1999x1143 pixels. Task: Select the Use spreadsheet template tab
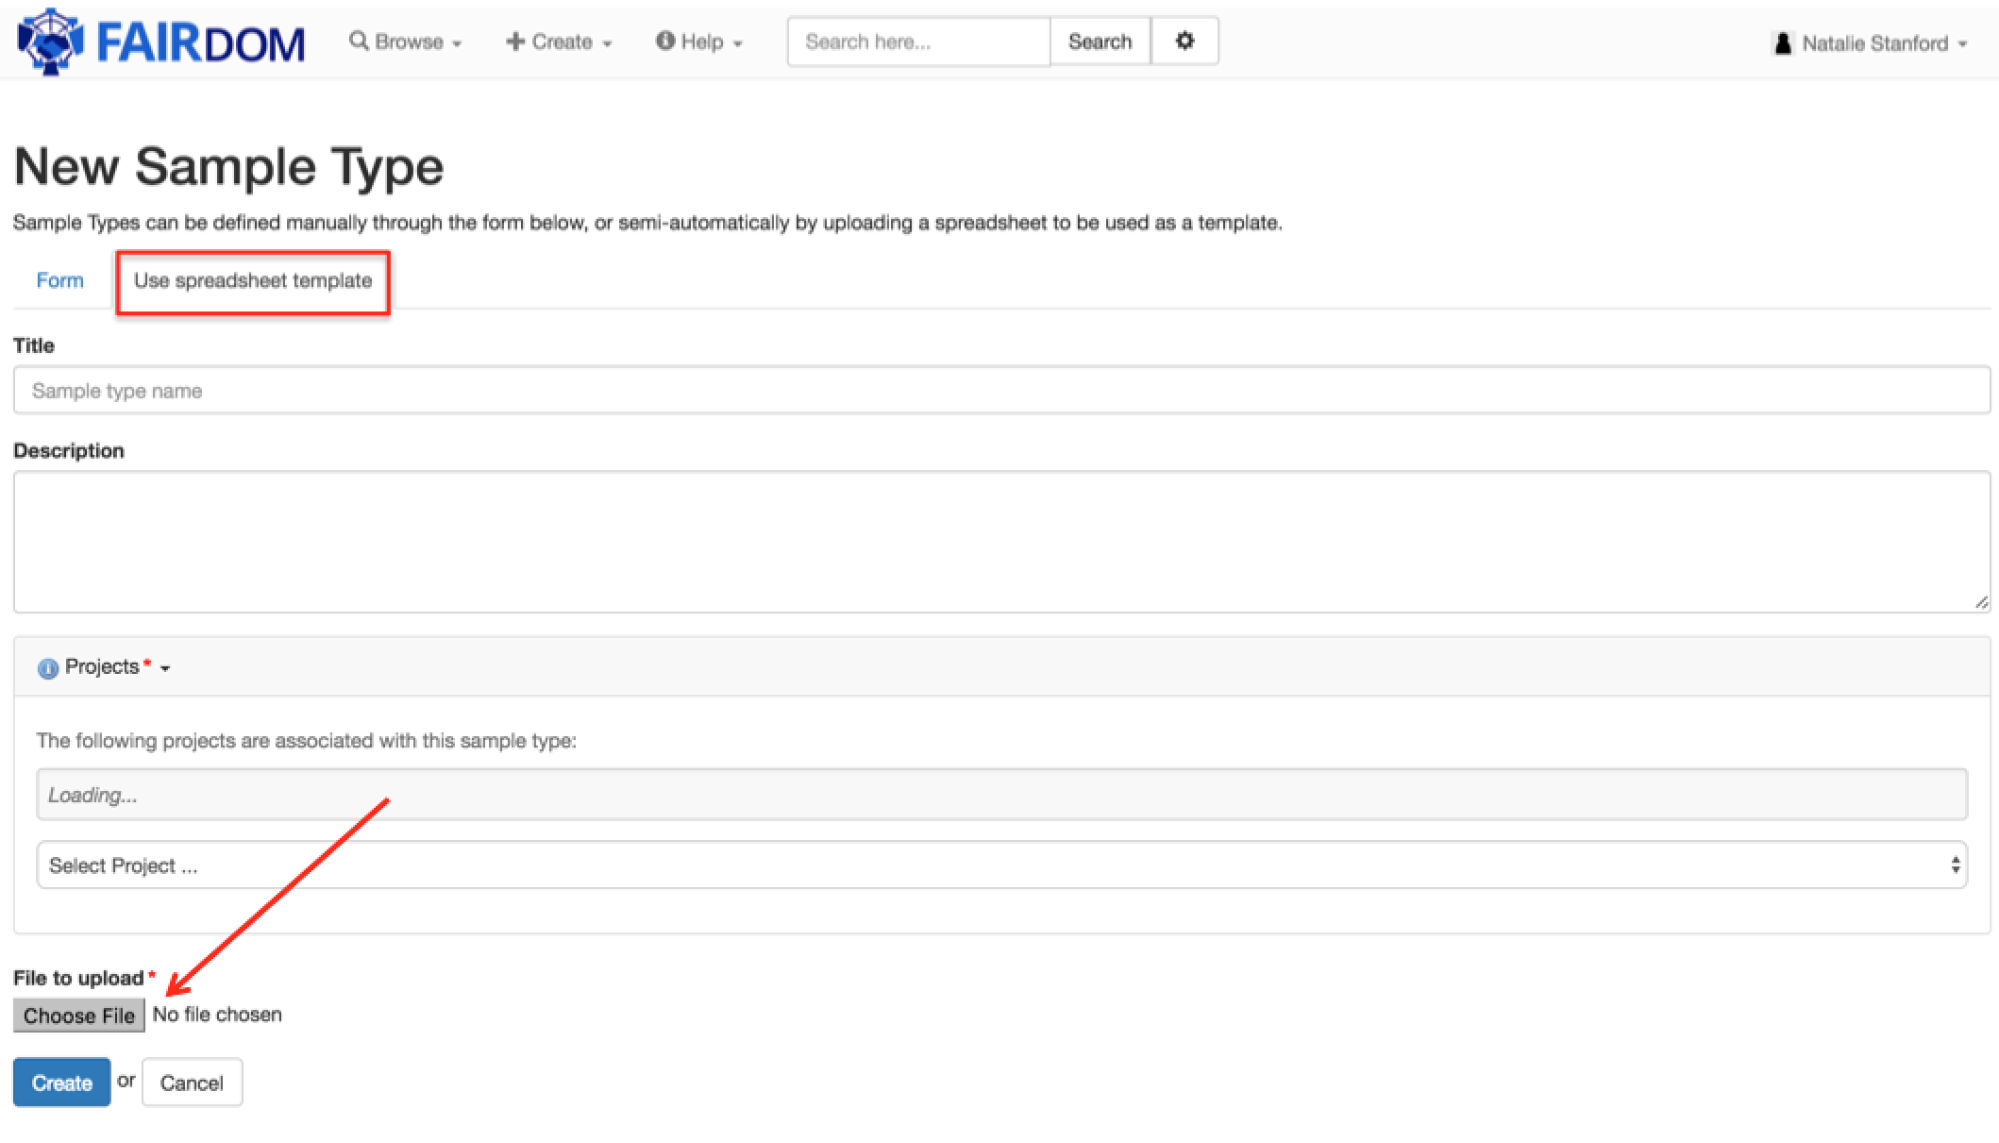point(253,281)
